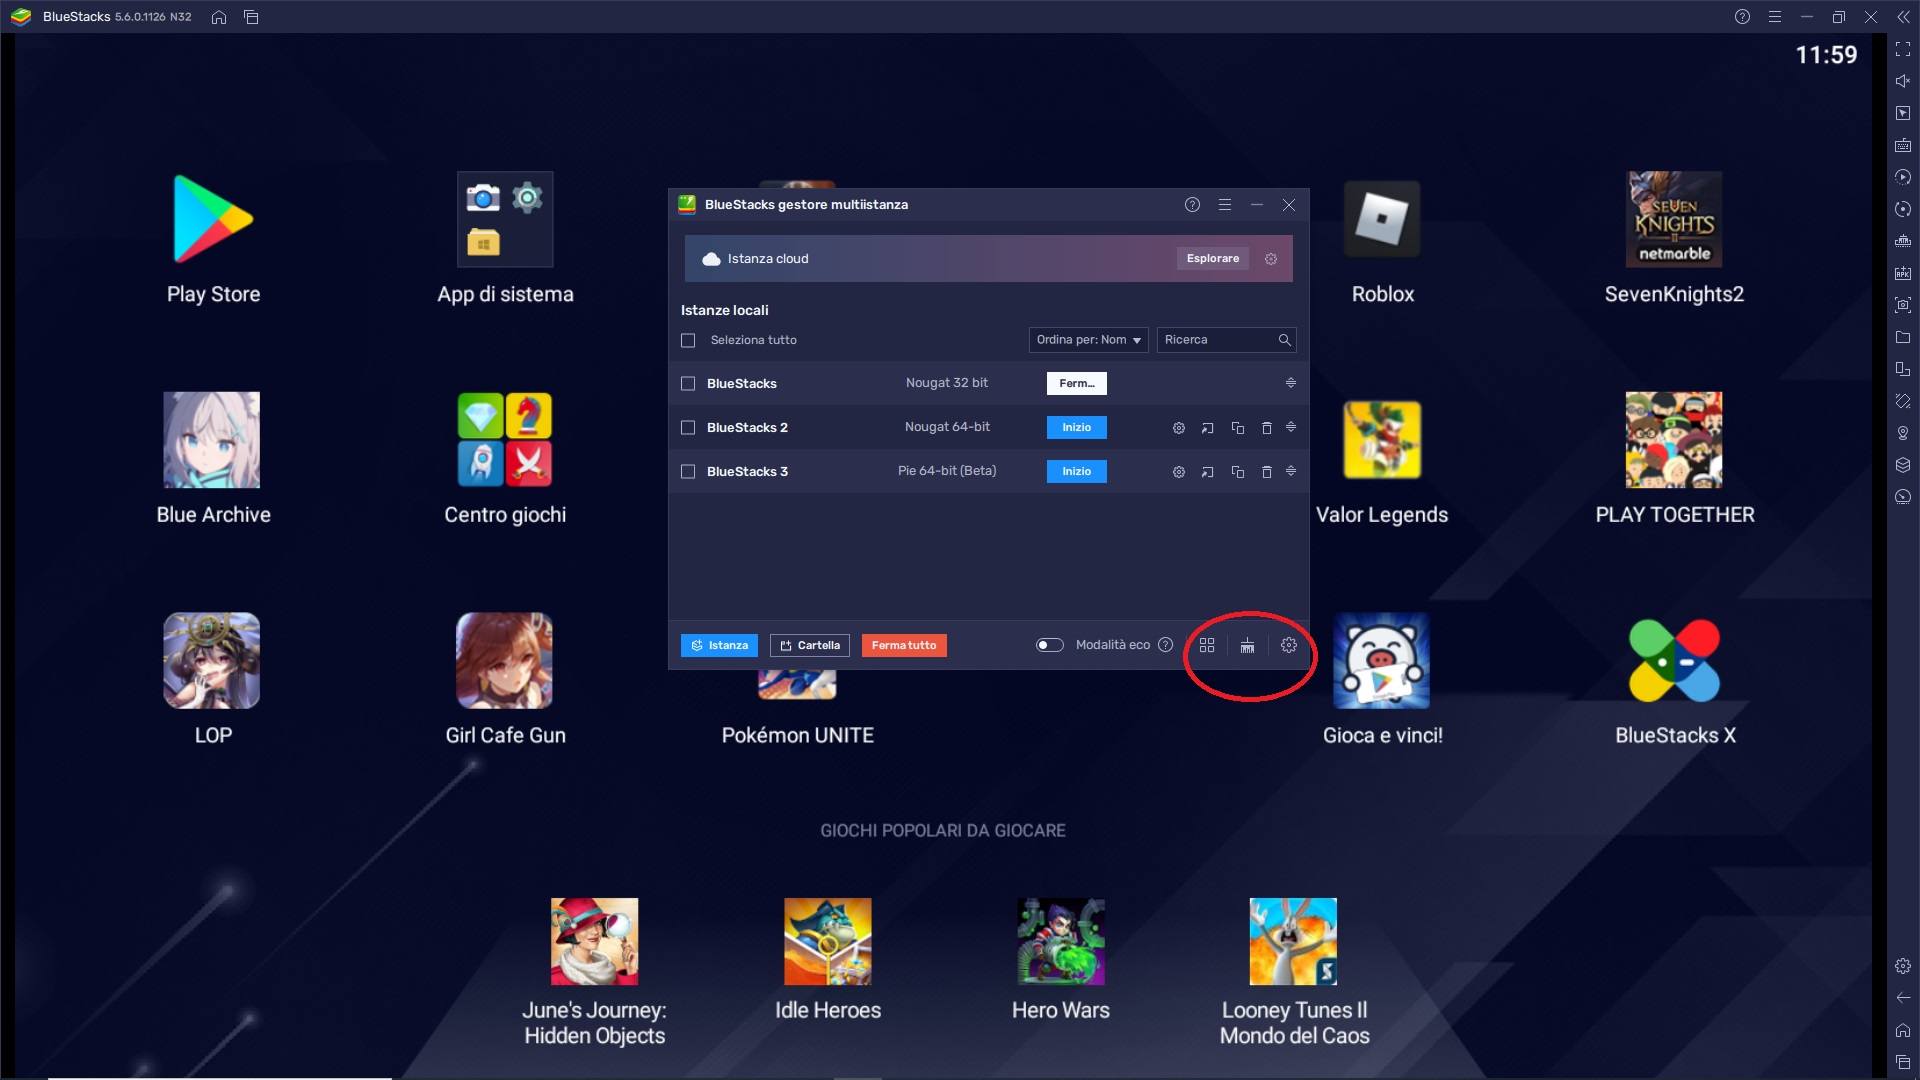Image resolution: width=1920 pixels, height=1080 pixels.
Task: Start BlueStacks 3 with Inizio
Action: pyautogui.click(x=1076, y=472)
